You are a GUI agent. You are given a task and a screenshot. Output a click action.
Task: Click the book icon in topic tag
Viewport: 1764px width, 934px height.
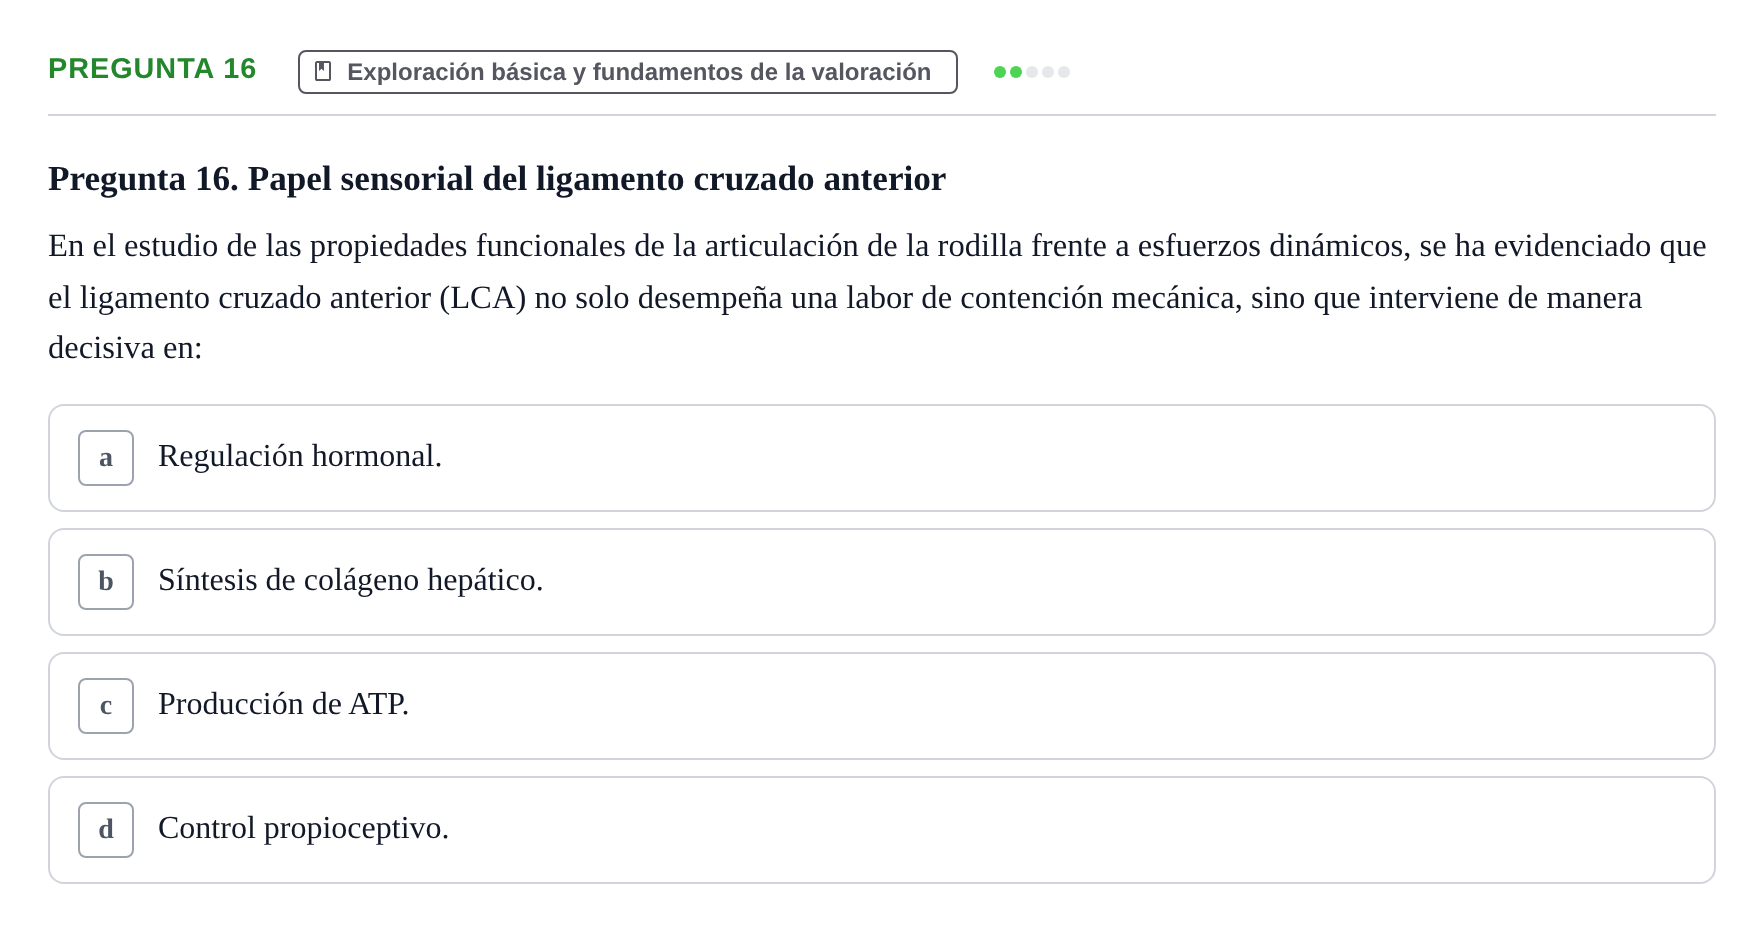[x=323, y=71]
